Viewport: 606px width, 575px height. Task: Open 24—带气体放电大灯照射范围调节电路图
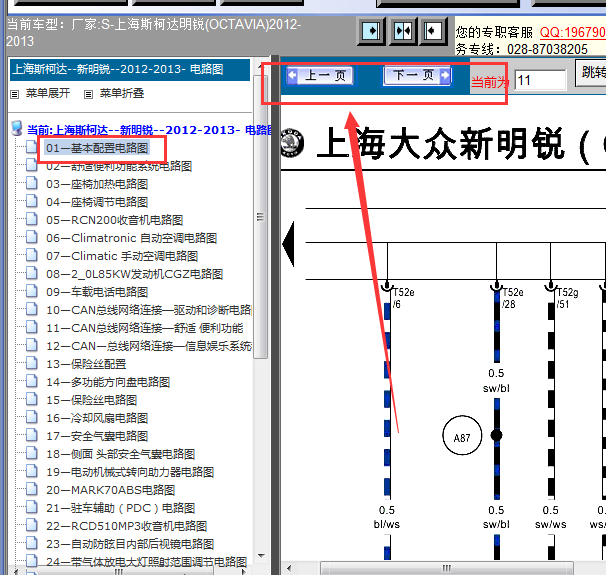coord(146,562)
